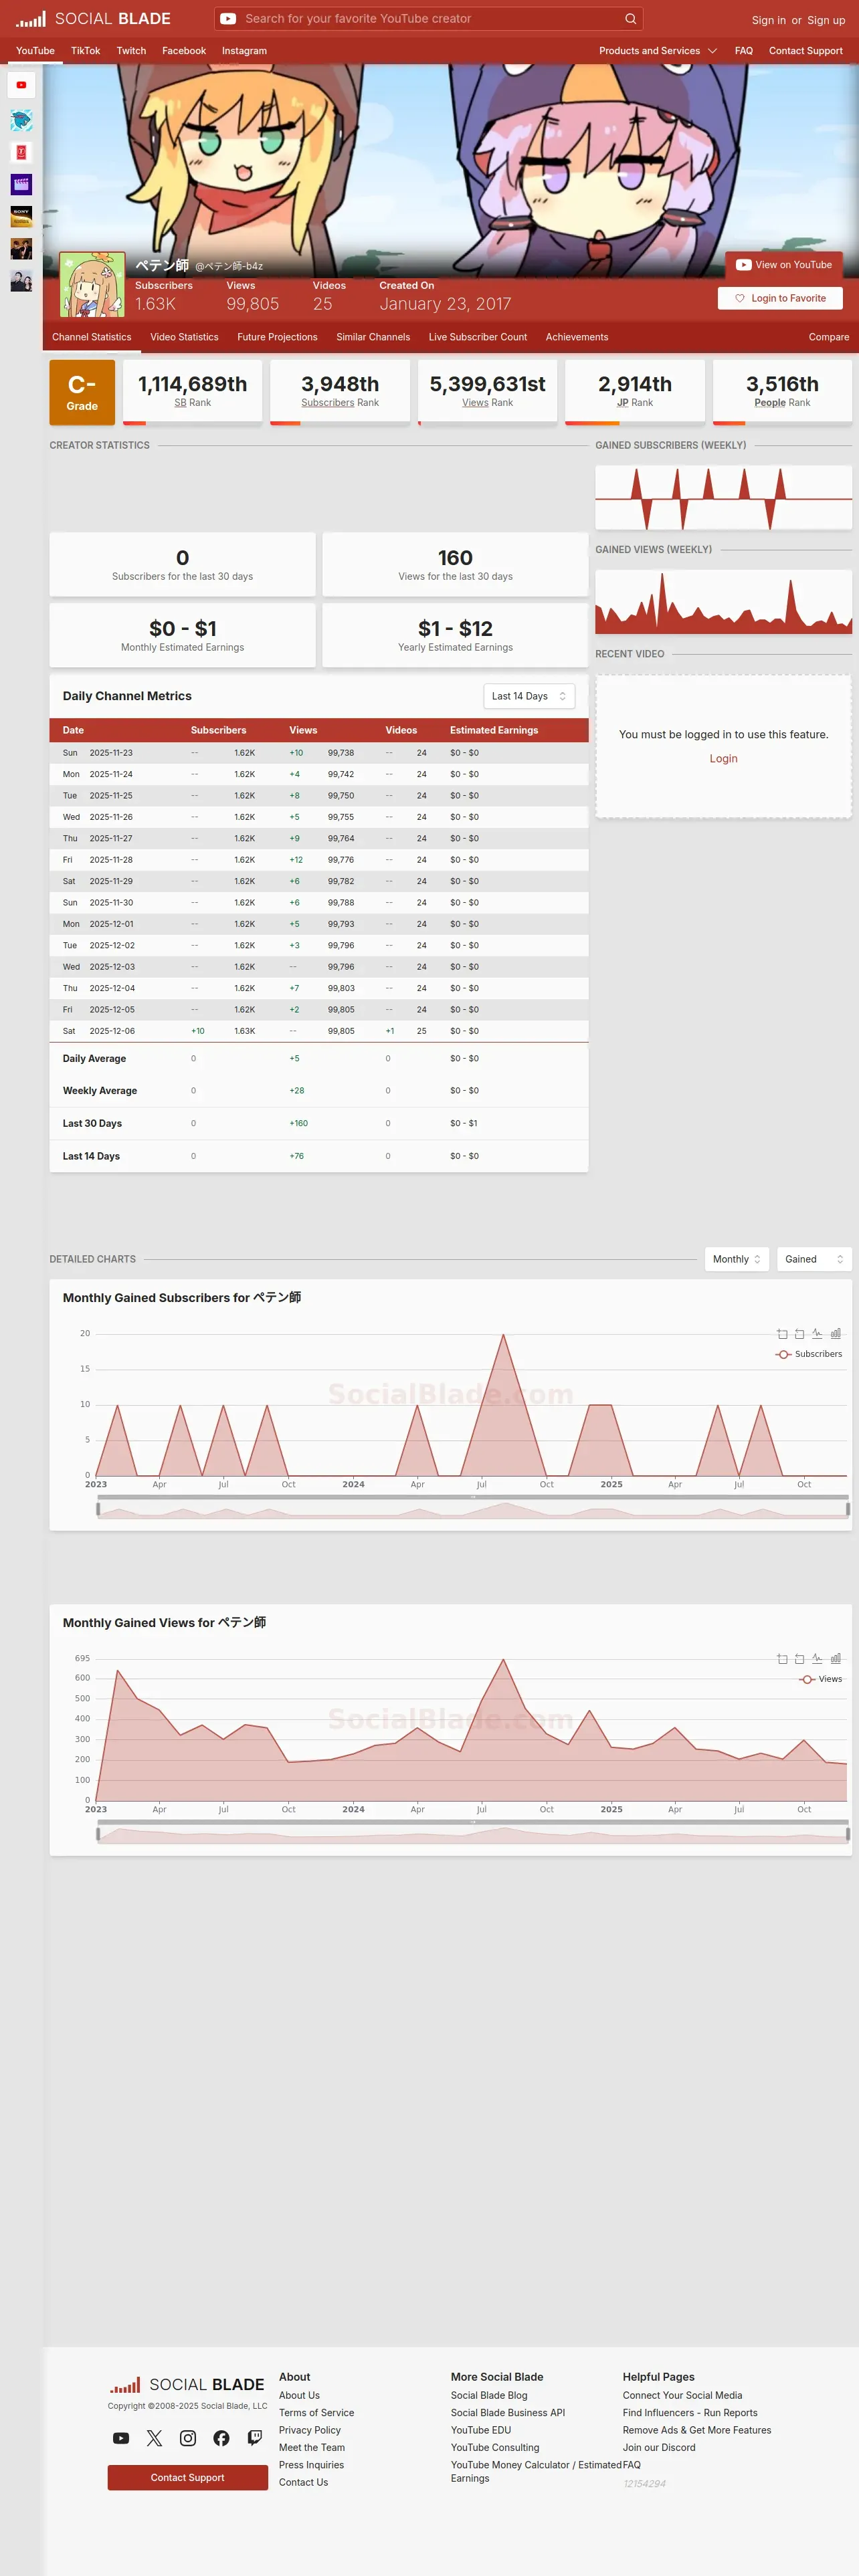Expand Products and Services menu

point(658,51)
